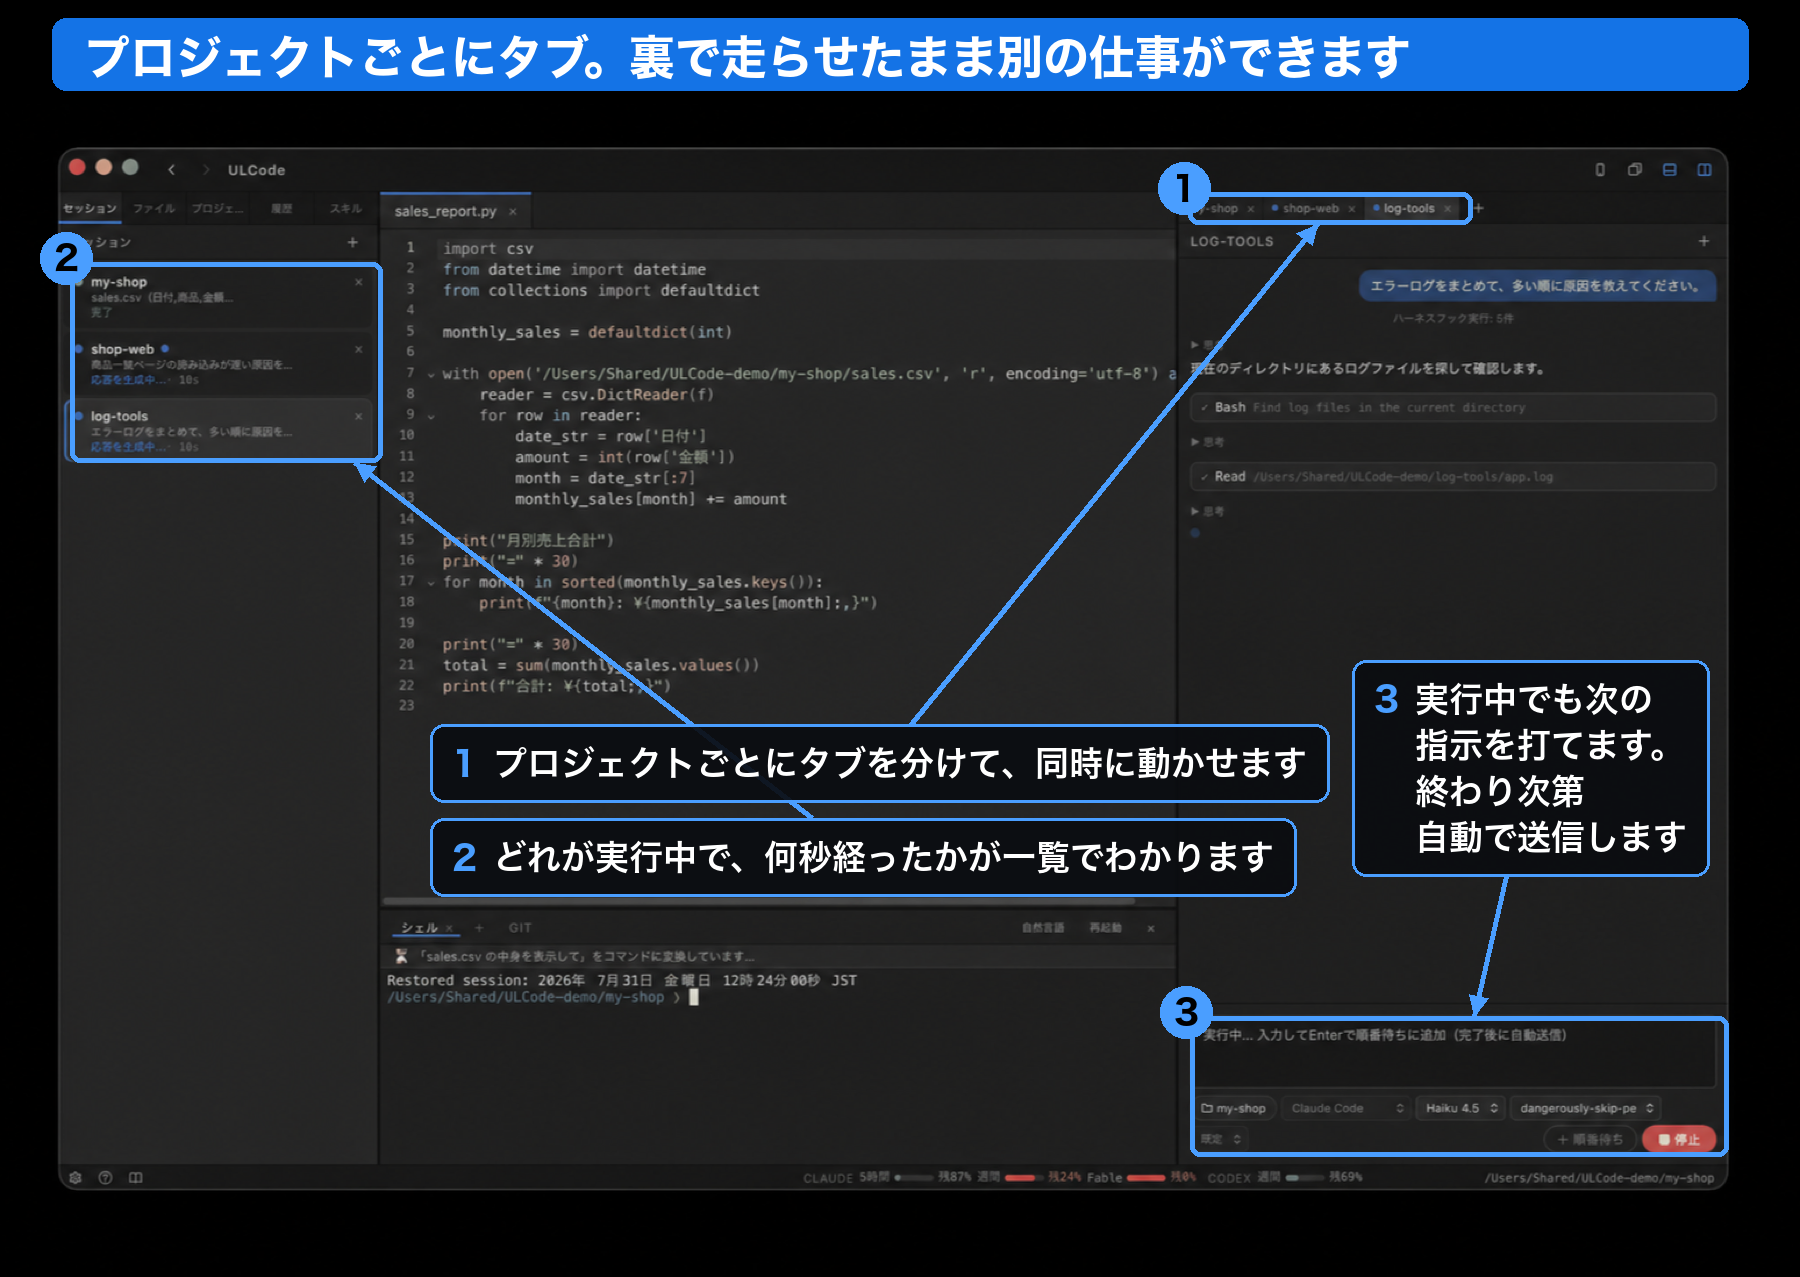Screen dimensions: 1800x1277
Task: Click the message input field showing 実行中…
Action: (1456, 1053)
